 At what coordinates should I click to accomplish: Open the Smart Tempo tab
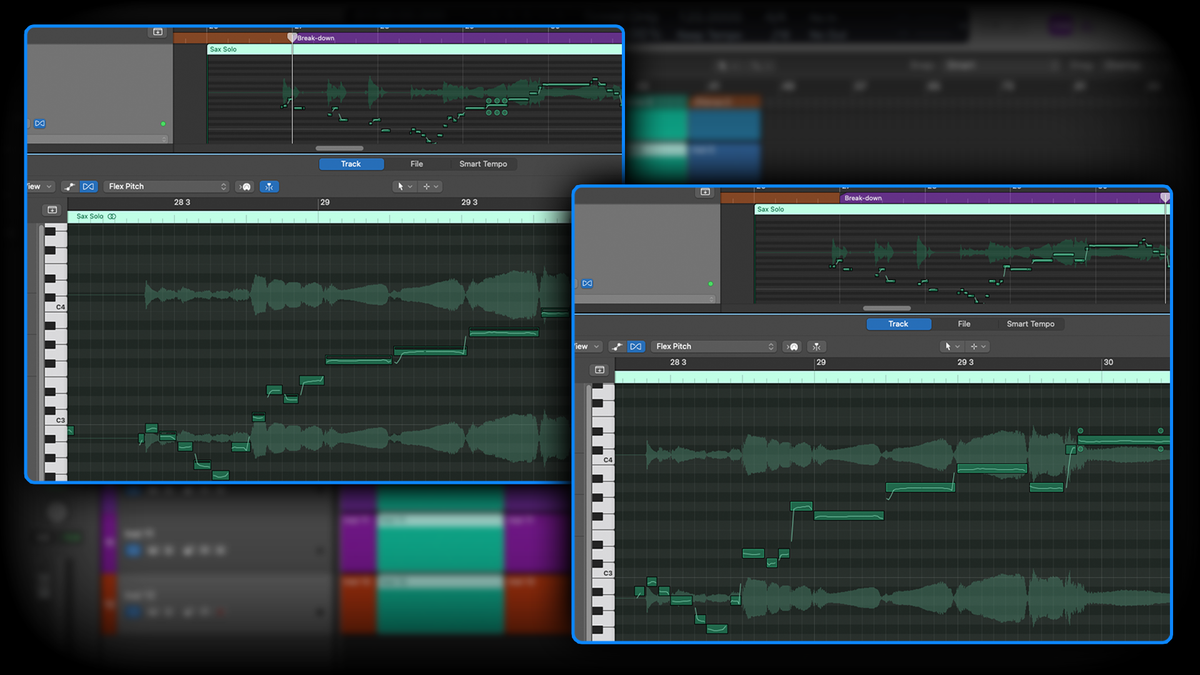[1031, 323]
